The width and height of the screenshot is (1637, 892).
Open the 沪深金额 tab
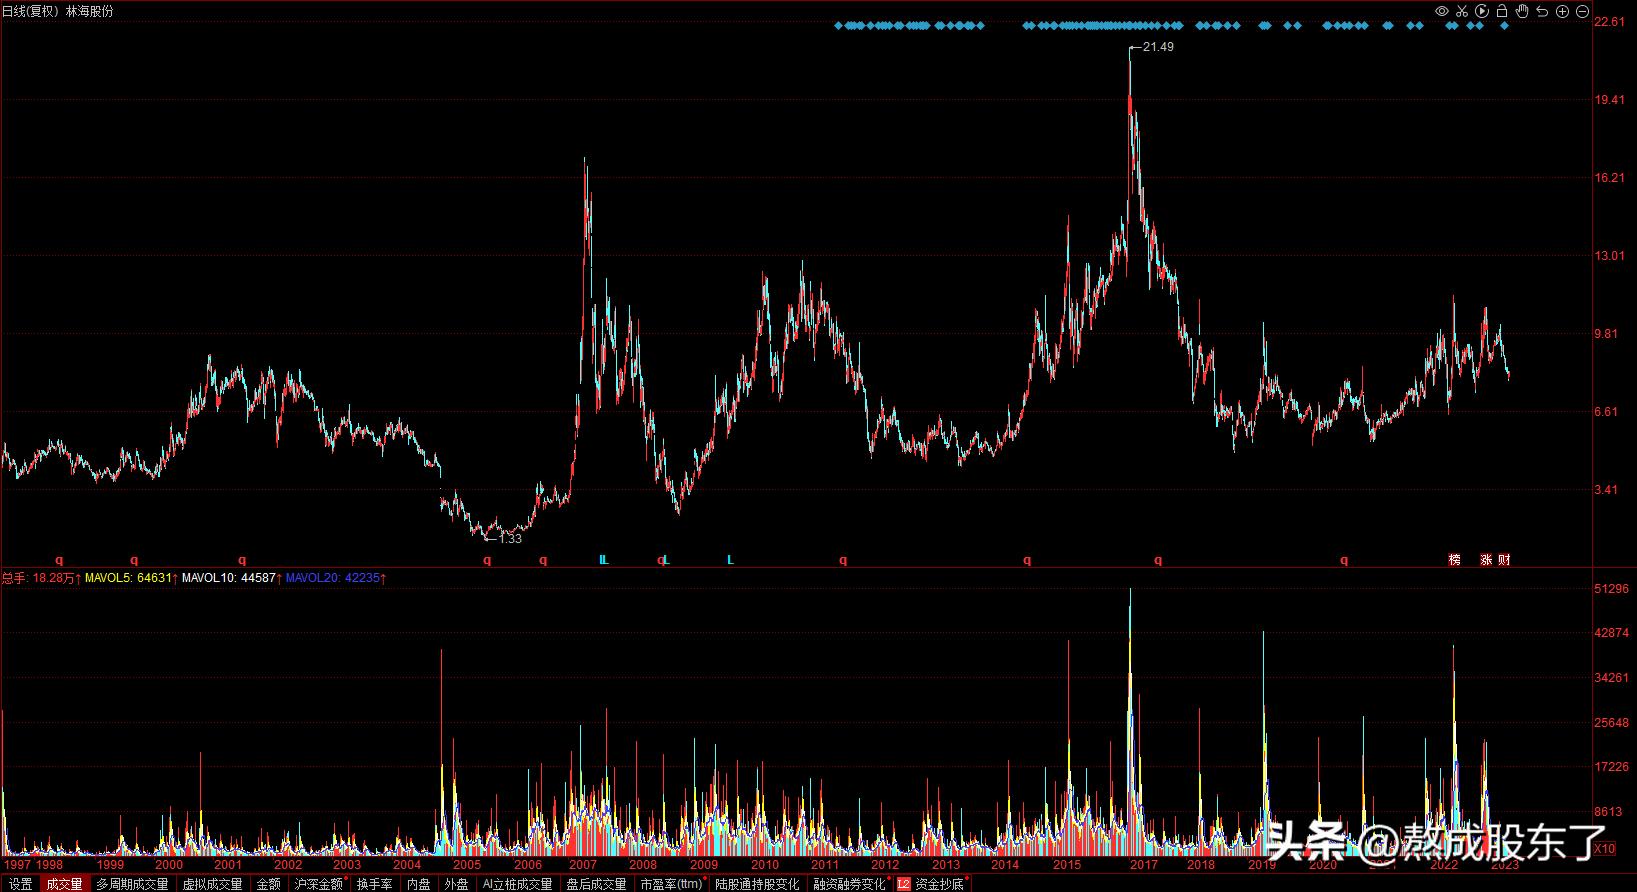[x=318, y=884]
